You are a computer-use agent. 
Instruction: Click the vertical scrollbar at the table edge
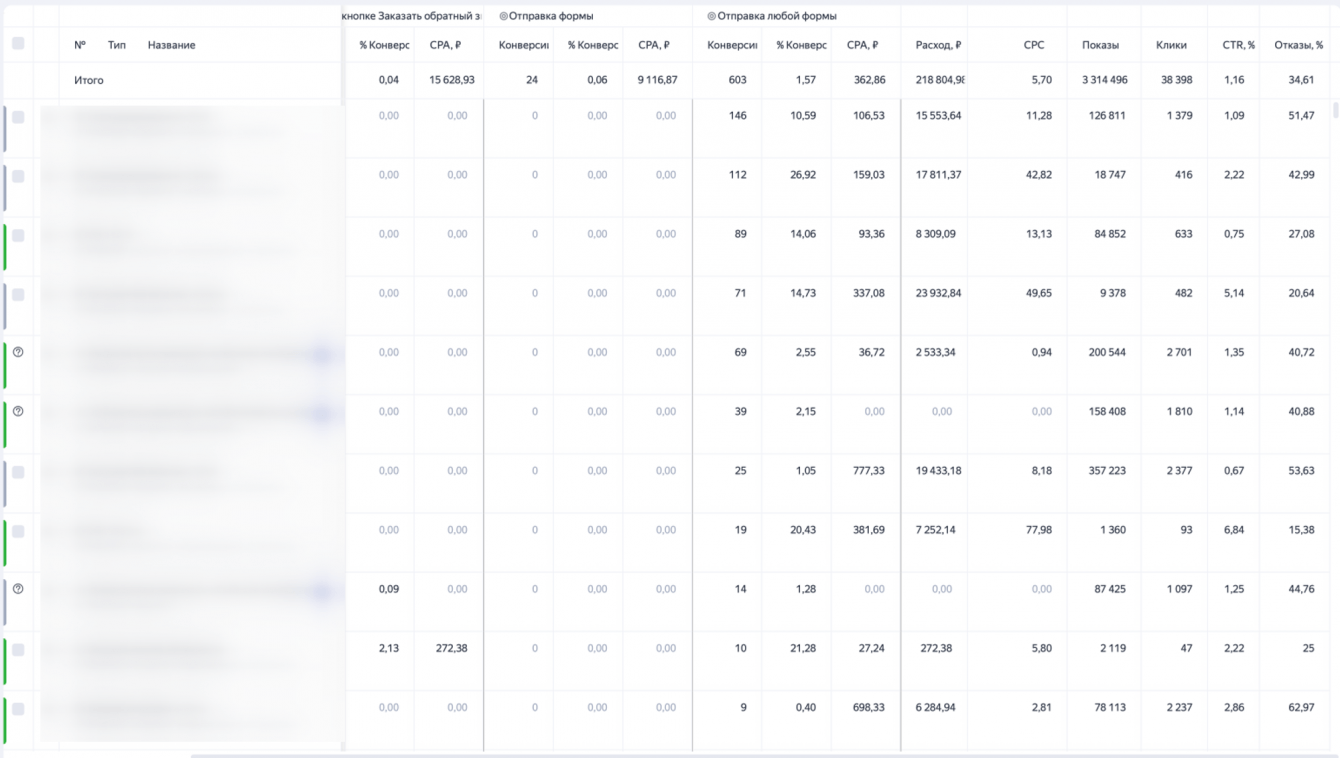pos(1336,110)
